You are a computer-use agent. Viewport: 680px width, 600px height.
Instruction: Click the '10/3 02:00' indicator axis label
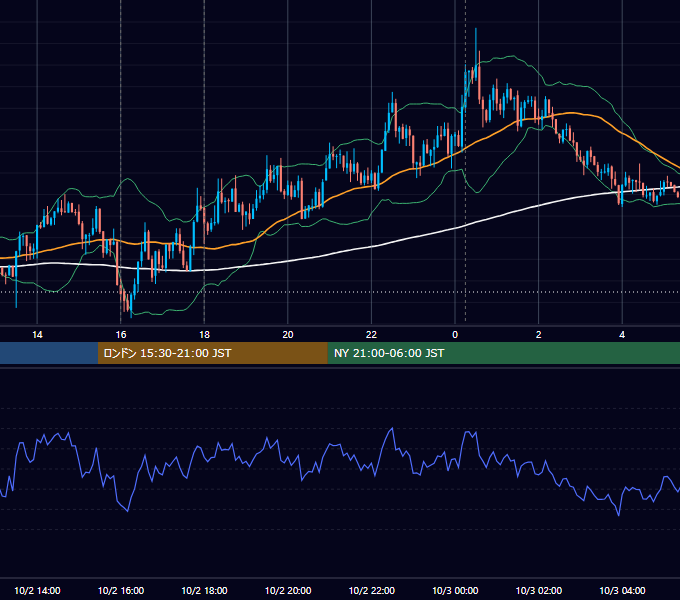pos(539,590)
